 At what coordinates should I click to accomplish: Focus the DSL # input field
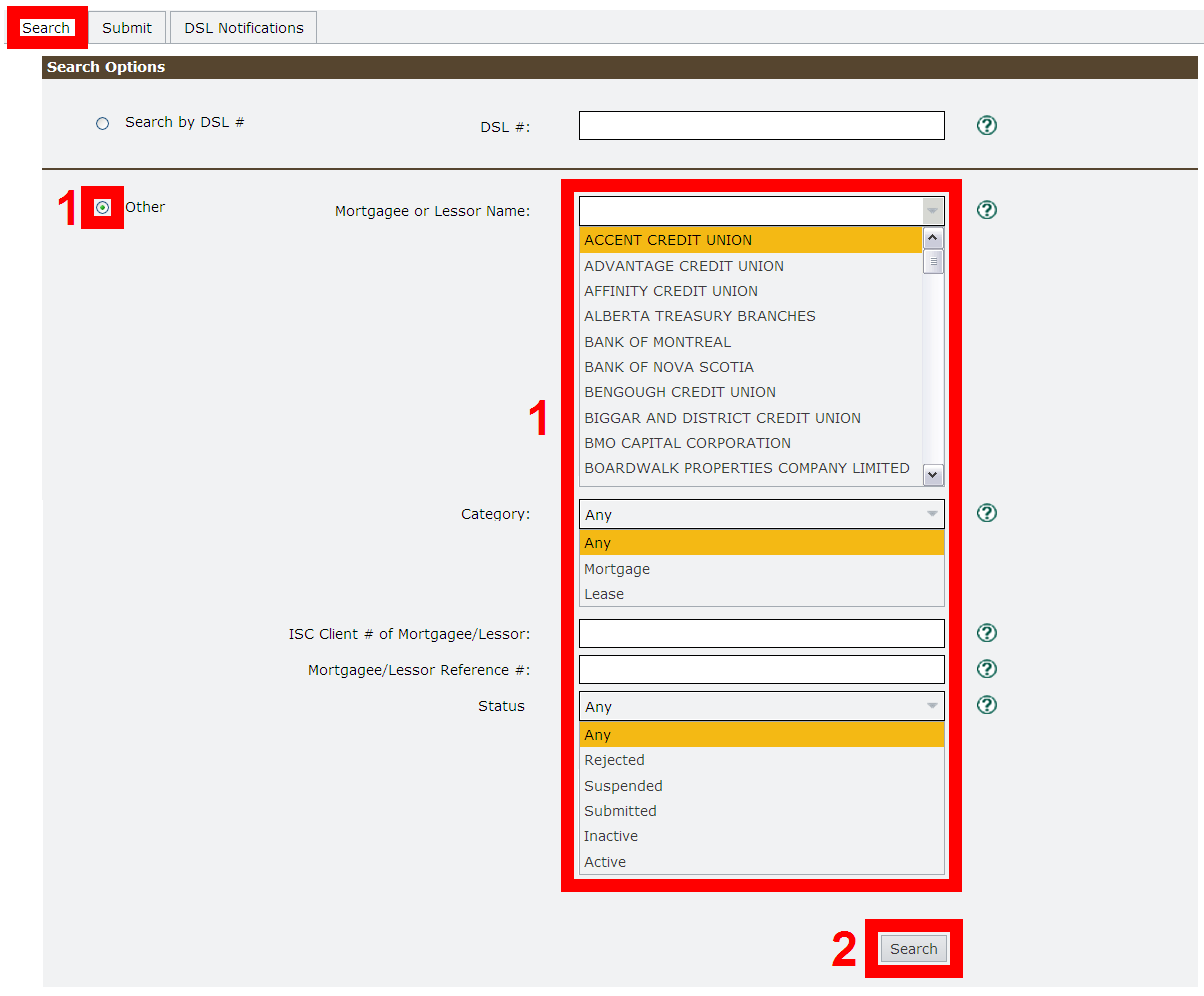[761, 125]
